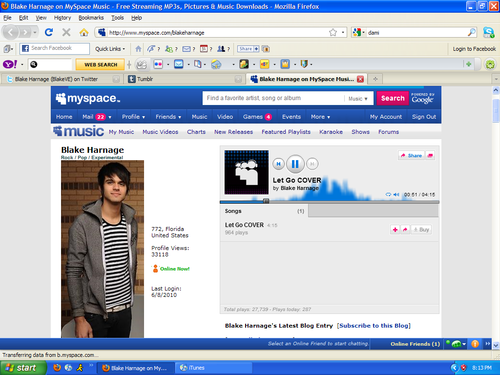Click the Search Facebook input field
Image resolution: width=500 pixels, height=375 pixels.
[54, 48]
